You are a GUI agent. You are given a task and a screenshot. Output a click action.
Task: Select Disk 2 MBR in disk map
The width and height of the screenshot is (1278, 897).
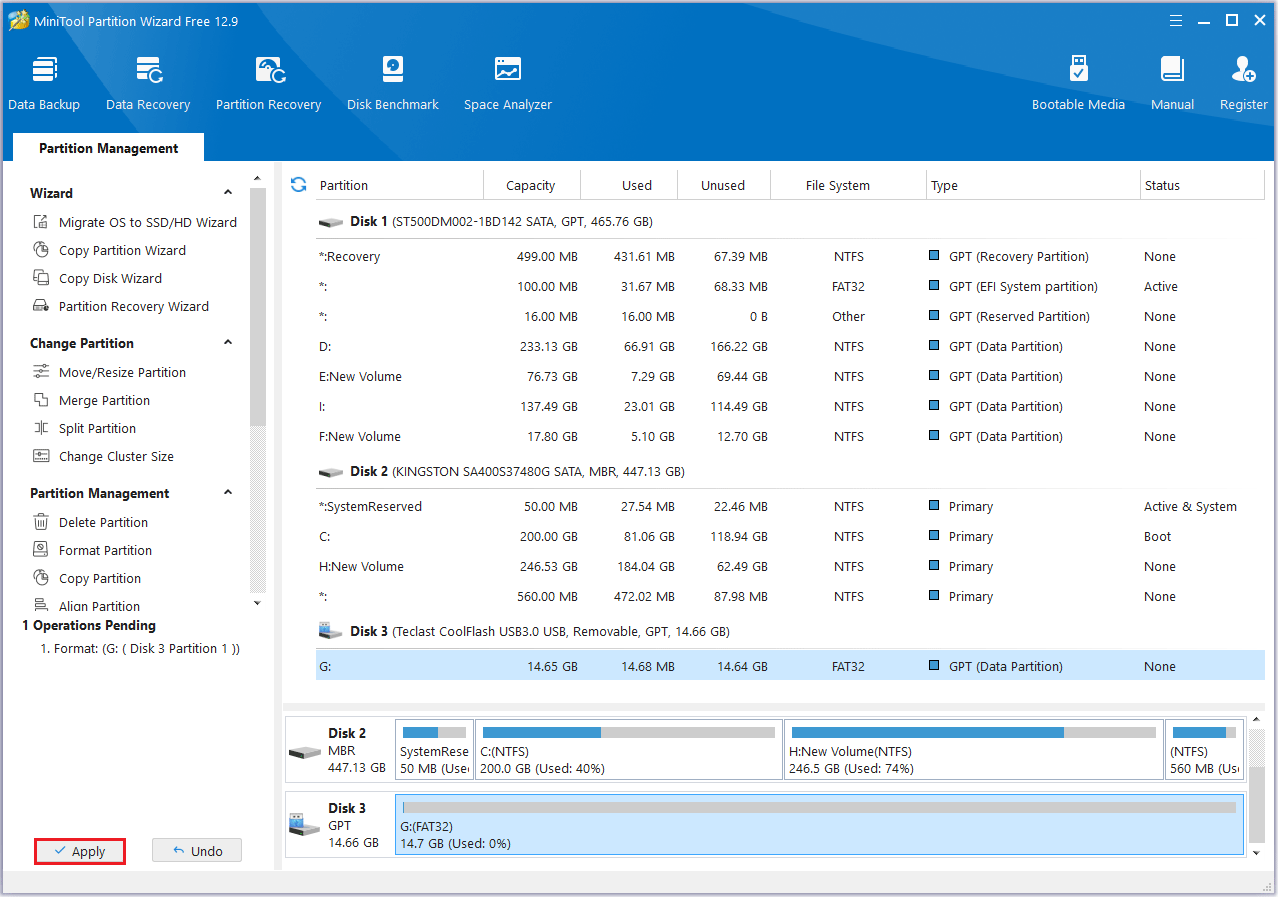pyautogui.click(x=340, y=749)
